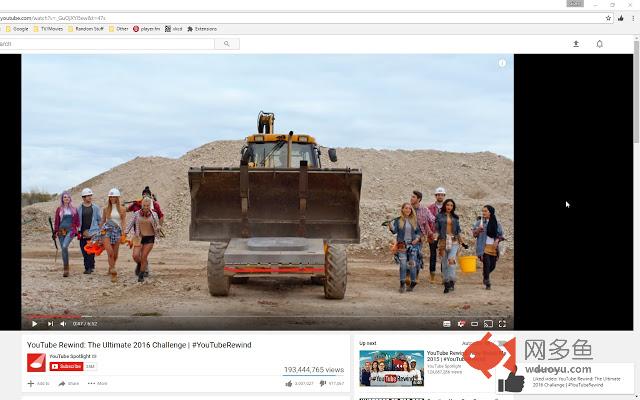Open the upload video icon
The width and height of the screenshot is (640, 400).
[x=576, y=44]
